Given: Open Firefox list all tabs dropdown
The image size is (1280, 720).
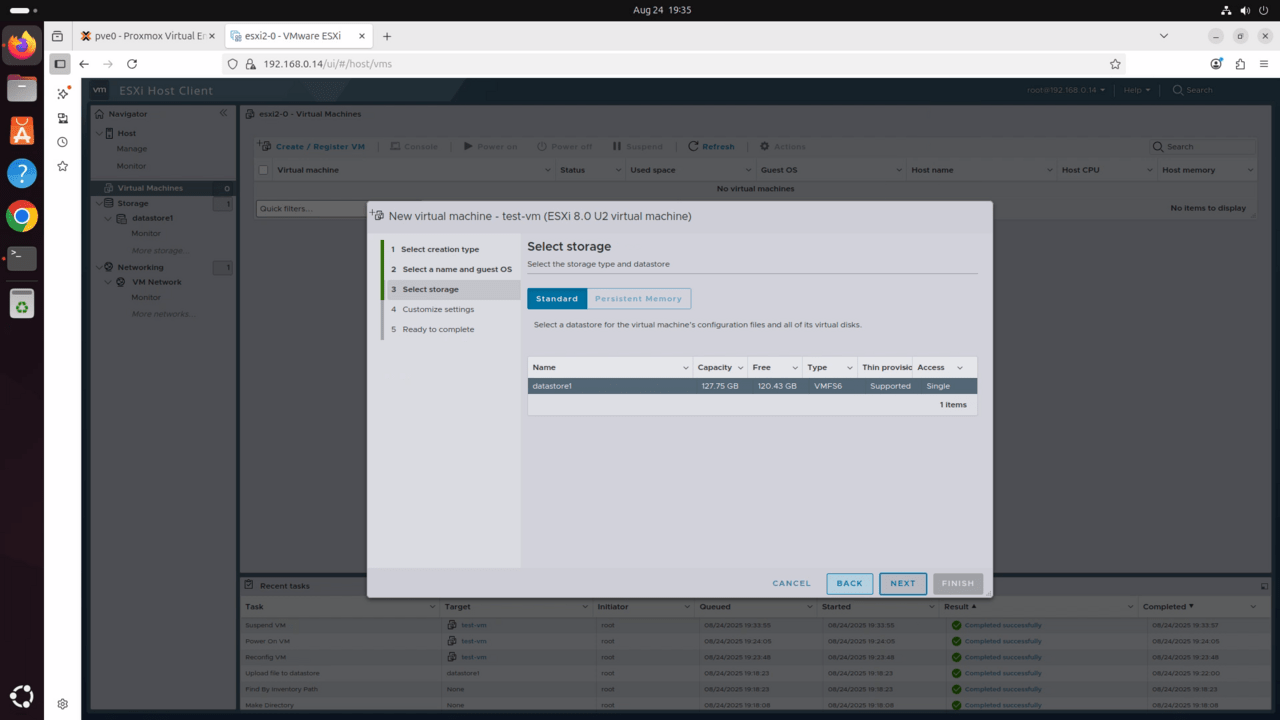Looking at the screenshot, I should [x=1164, y=36].
